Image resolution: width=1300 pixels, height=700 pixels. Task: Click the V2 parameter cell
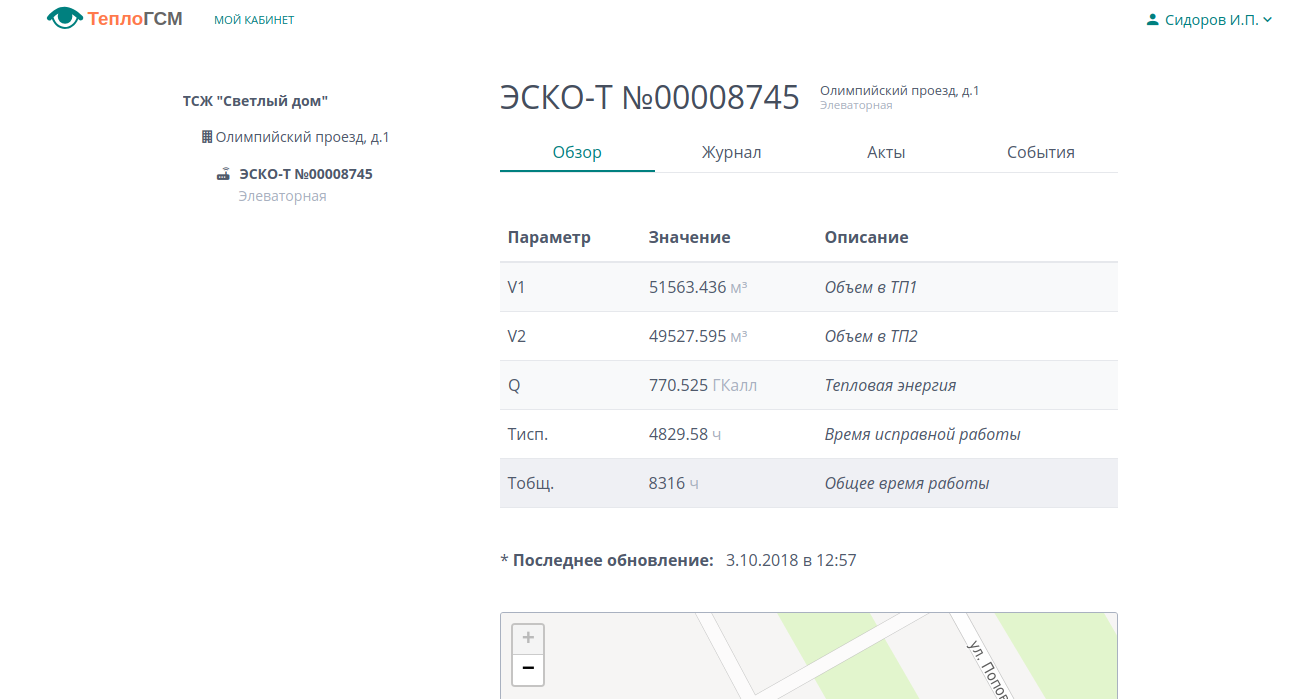517,336
